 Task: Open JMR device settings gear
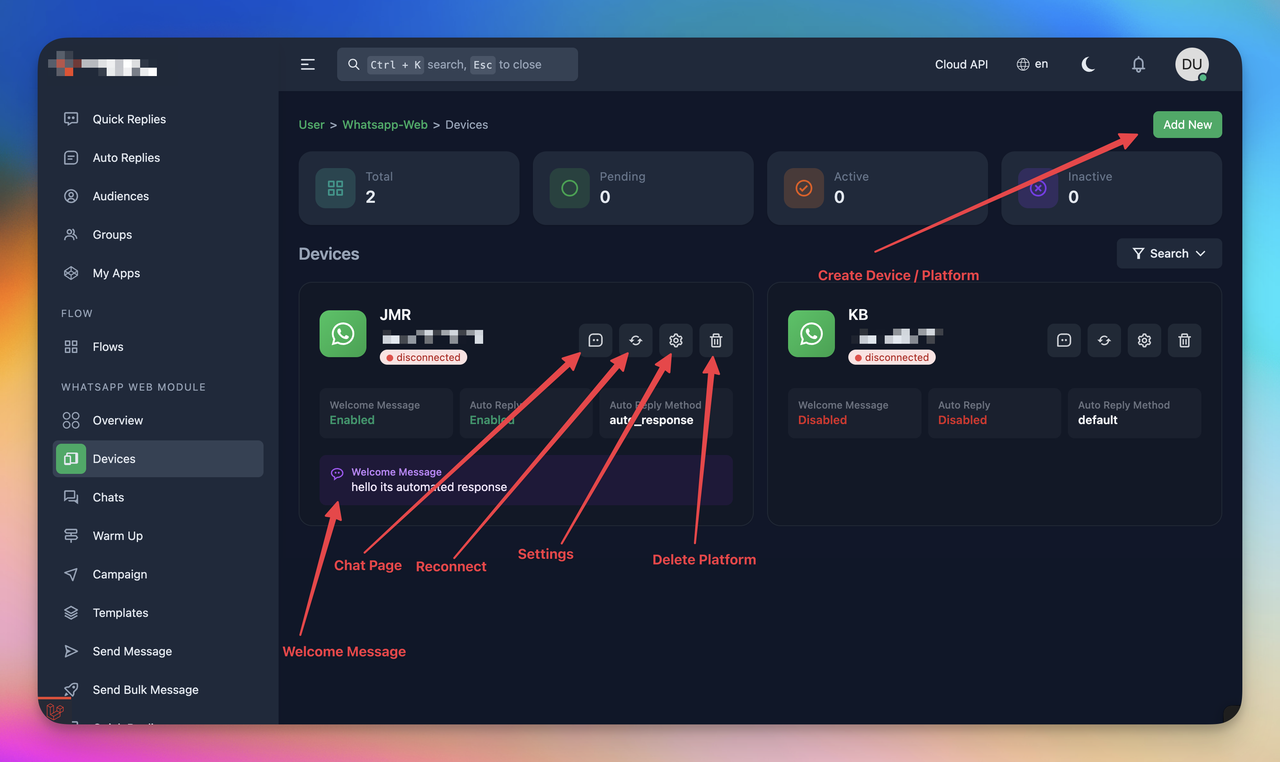(676, 340)
